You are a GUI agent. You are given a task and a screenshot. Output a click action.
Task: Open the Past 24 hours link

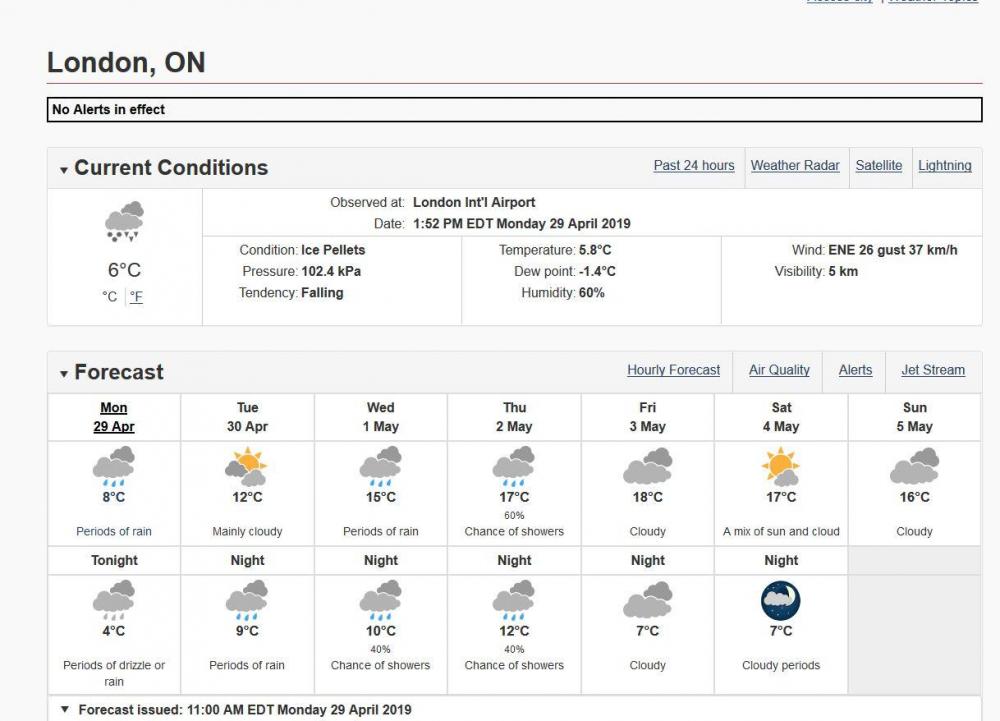[694, 166]
